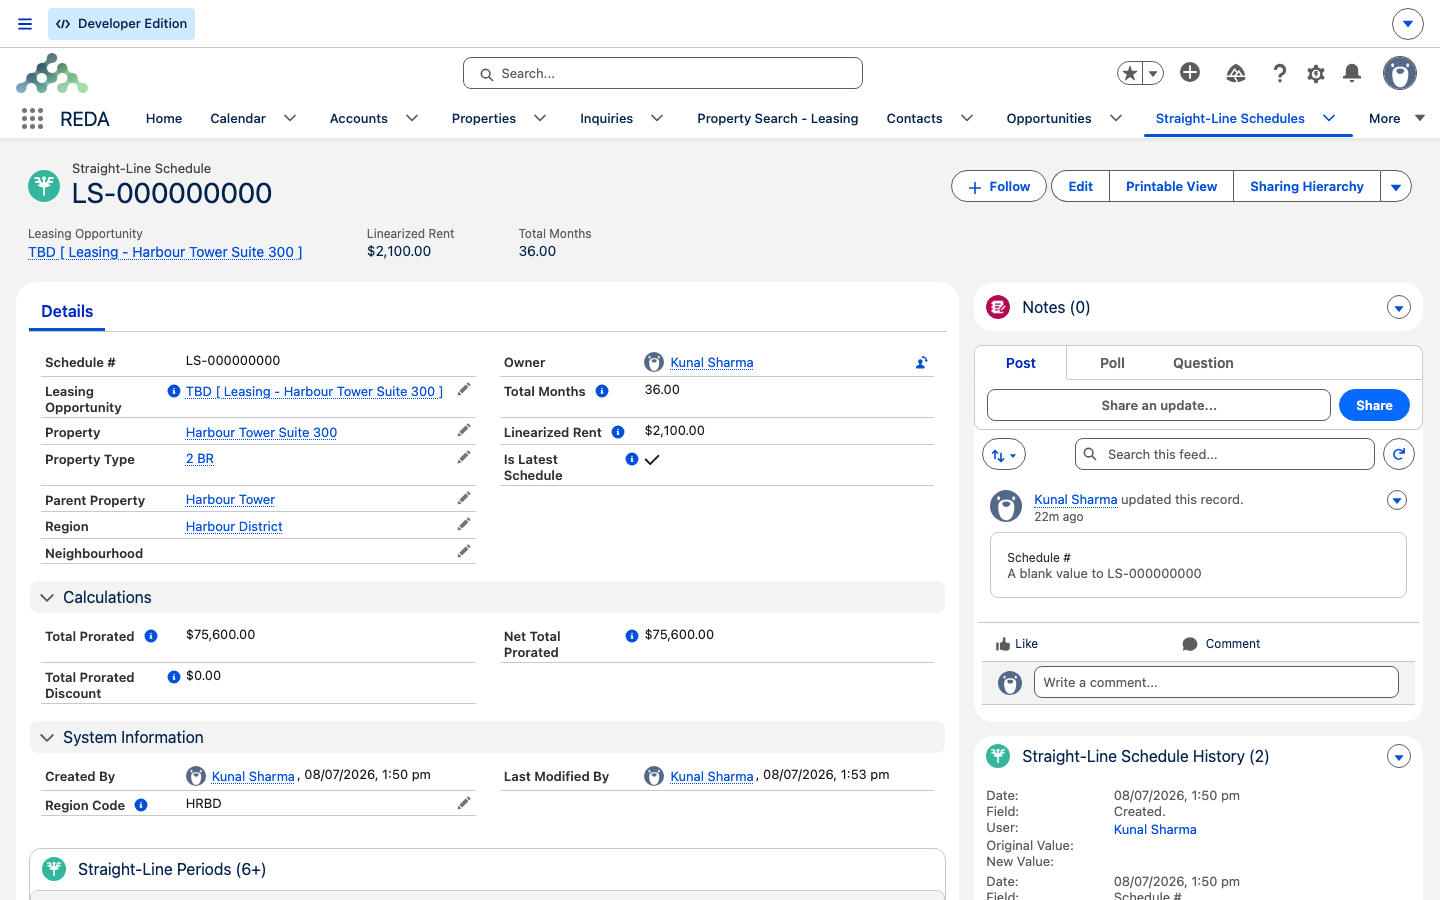
Task: Edit the Property Type pencil icon
Action: point(464,457)
